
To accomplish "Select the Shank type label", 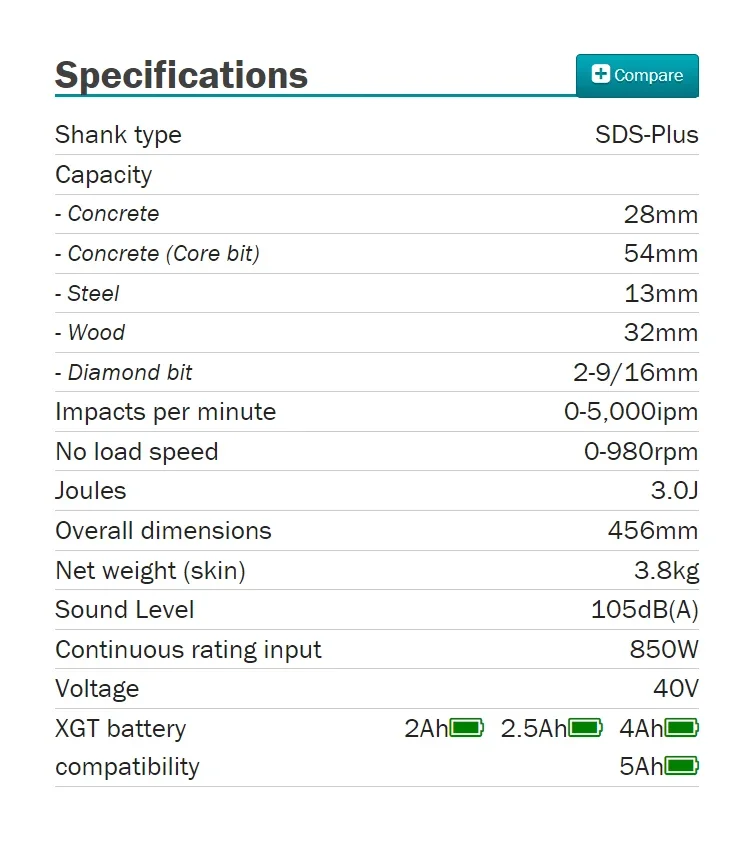I will point(118,135).
